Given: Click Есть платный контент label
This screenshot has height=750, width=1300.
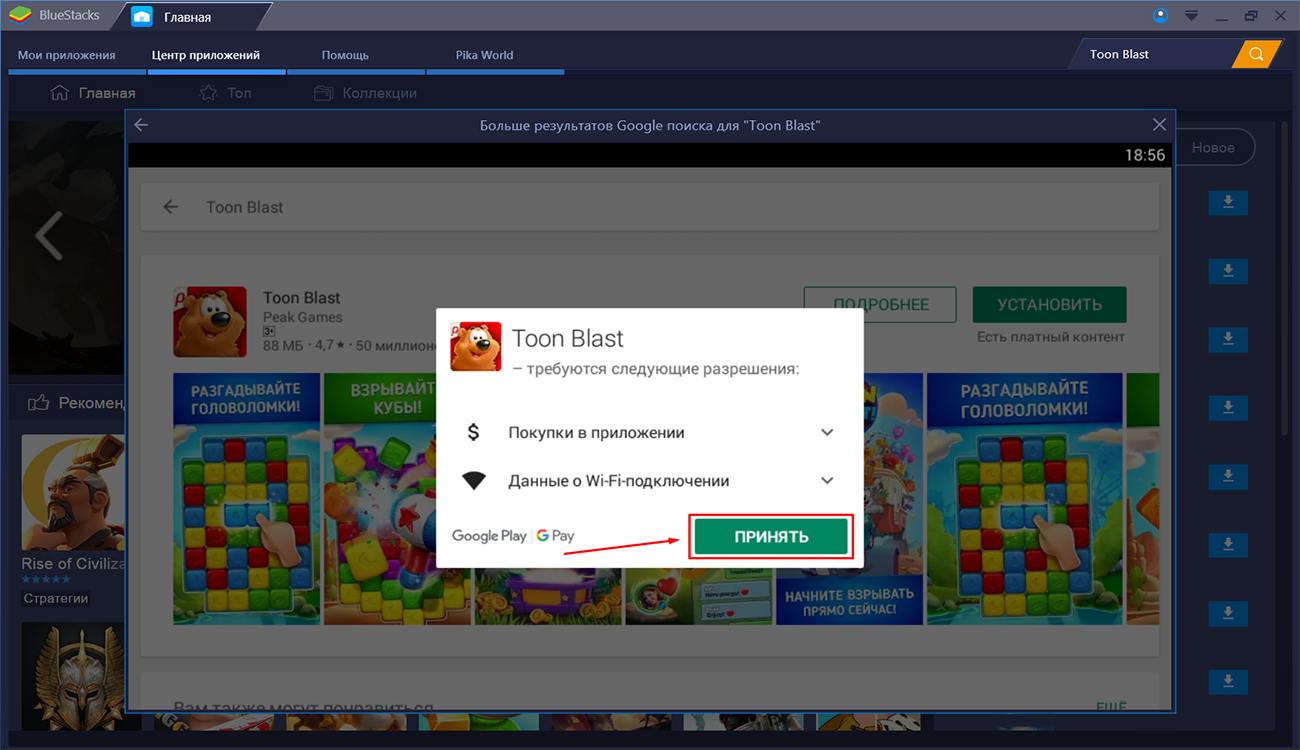Looking at the screenshot, I should (x=1051, y=337).
